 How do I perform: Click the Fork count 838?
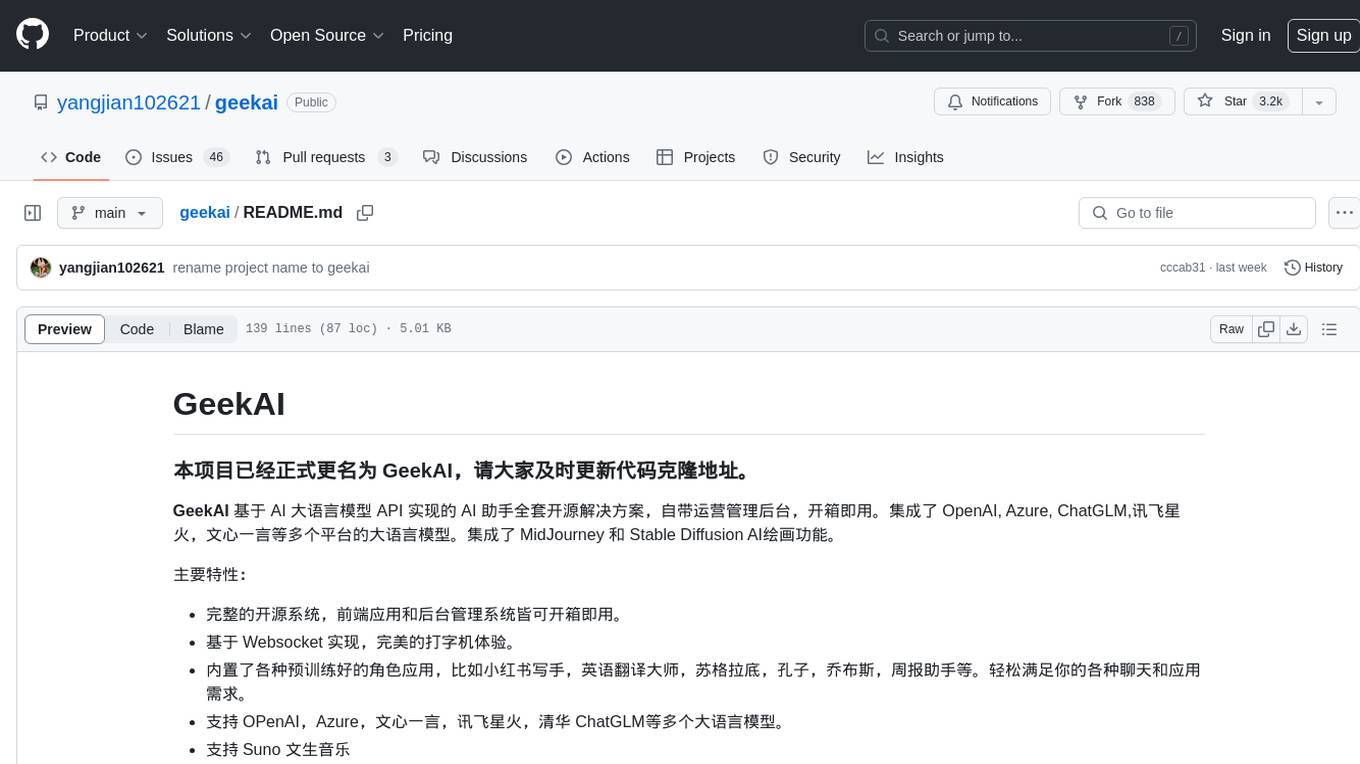pos(1144,102)
